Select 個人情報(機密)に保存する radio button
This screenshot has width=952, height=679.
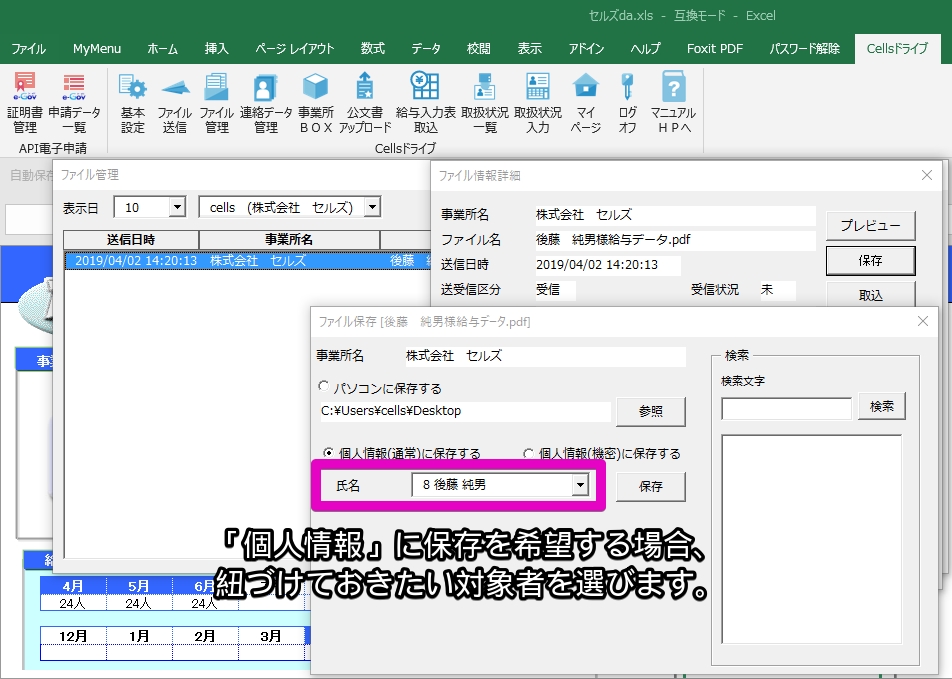pos(528,453)
